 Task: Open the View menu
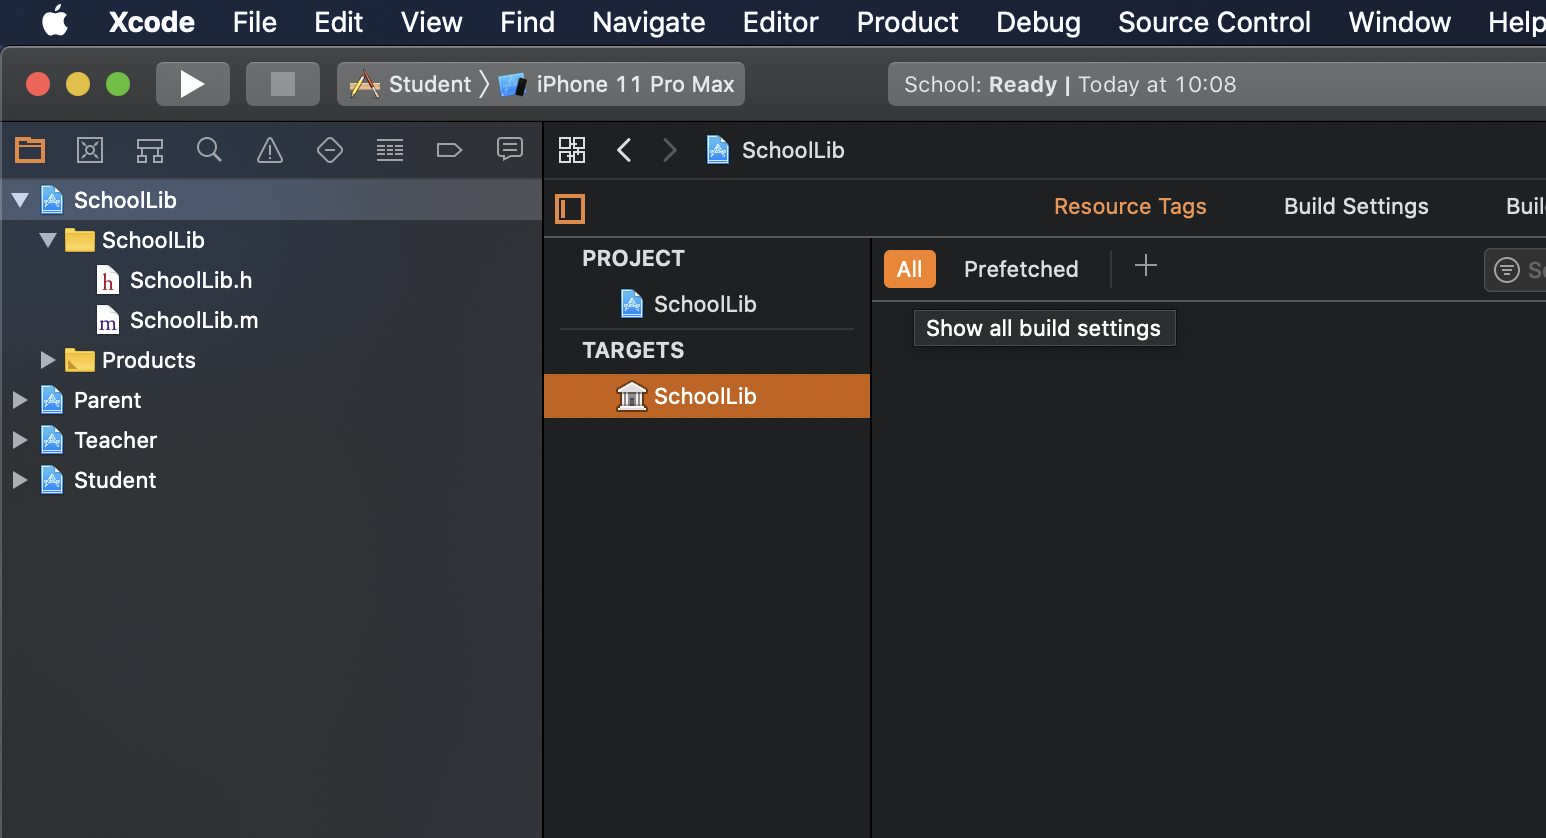pyautogui.click(x=432, y=22)
